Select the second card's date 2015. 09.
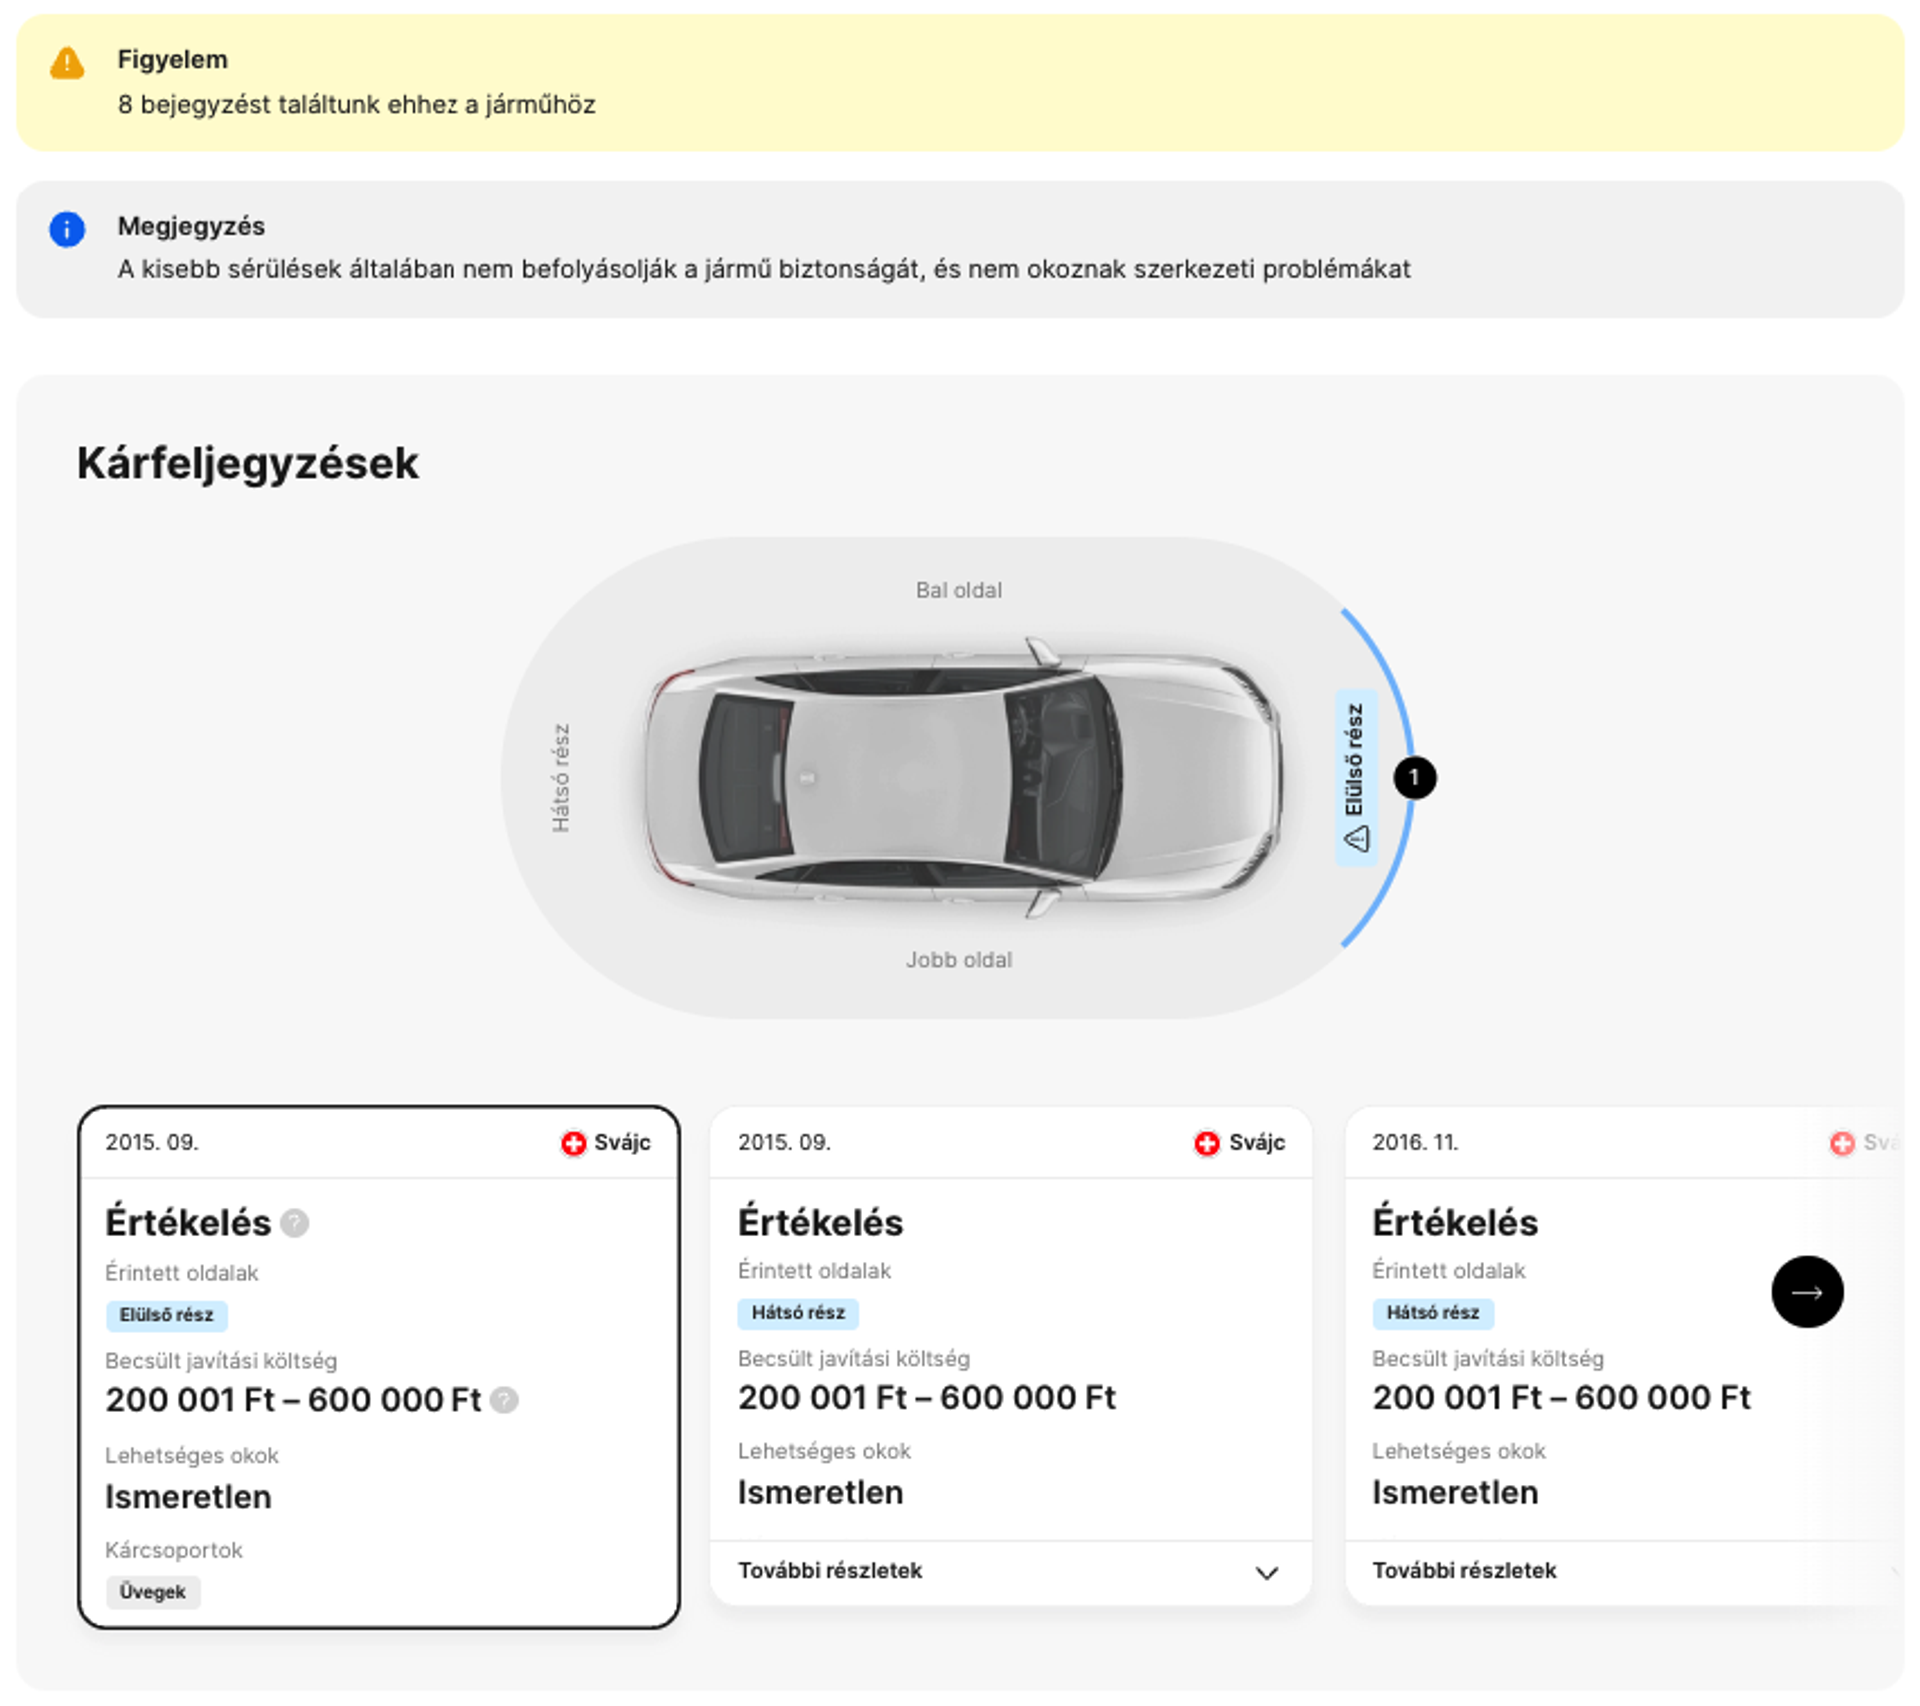This screenshot has height=1706, width=1920. pyautogui.click(x=784, y=1142)
